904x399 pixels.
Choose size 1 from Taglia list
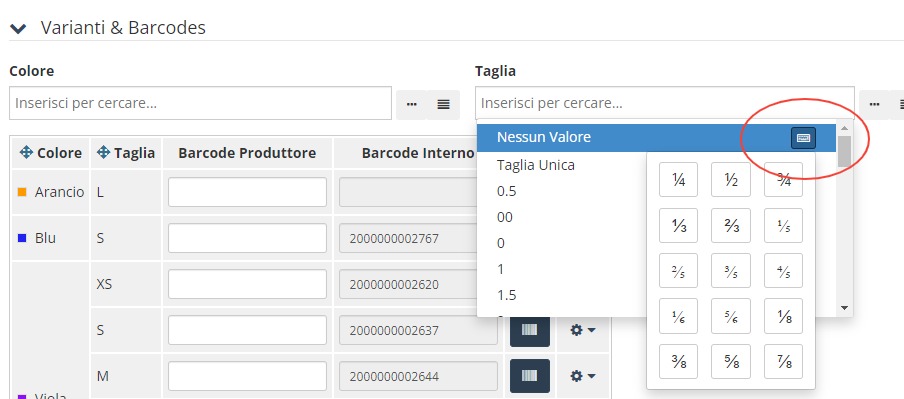500,269
